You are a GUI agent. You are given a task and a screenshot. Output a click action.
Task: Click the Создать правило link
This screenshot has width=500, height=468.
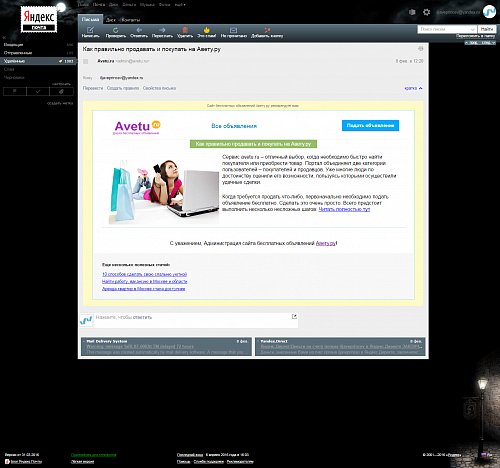[123, 88]
